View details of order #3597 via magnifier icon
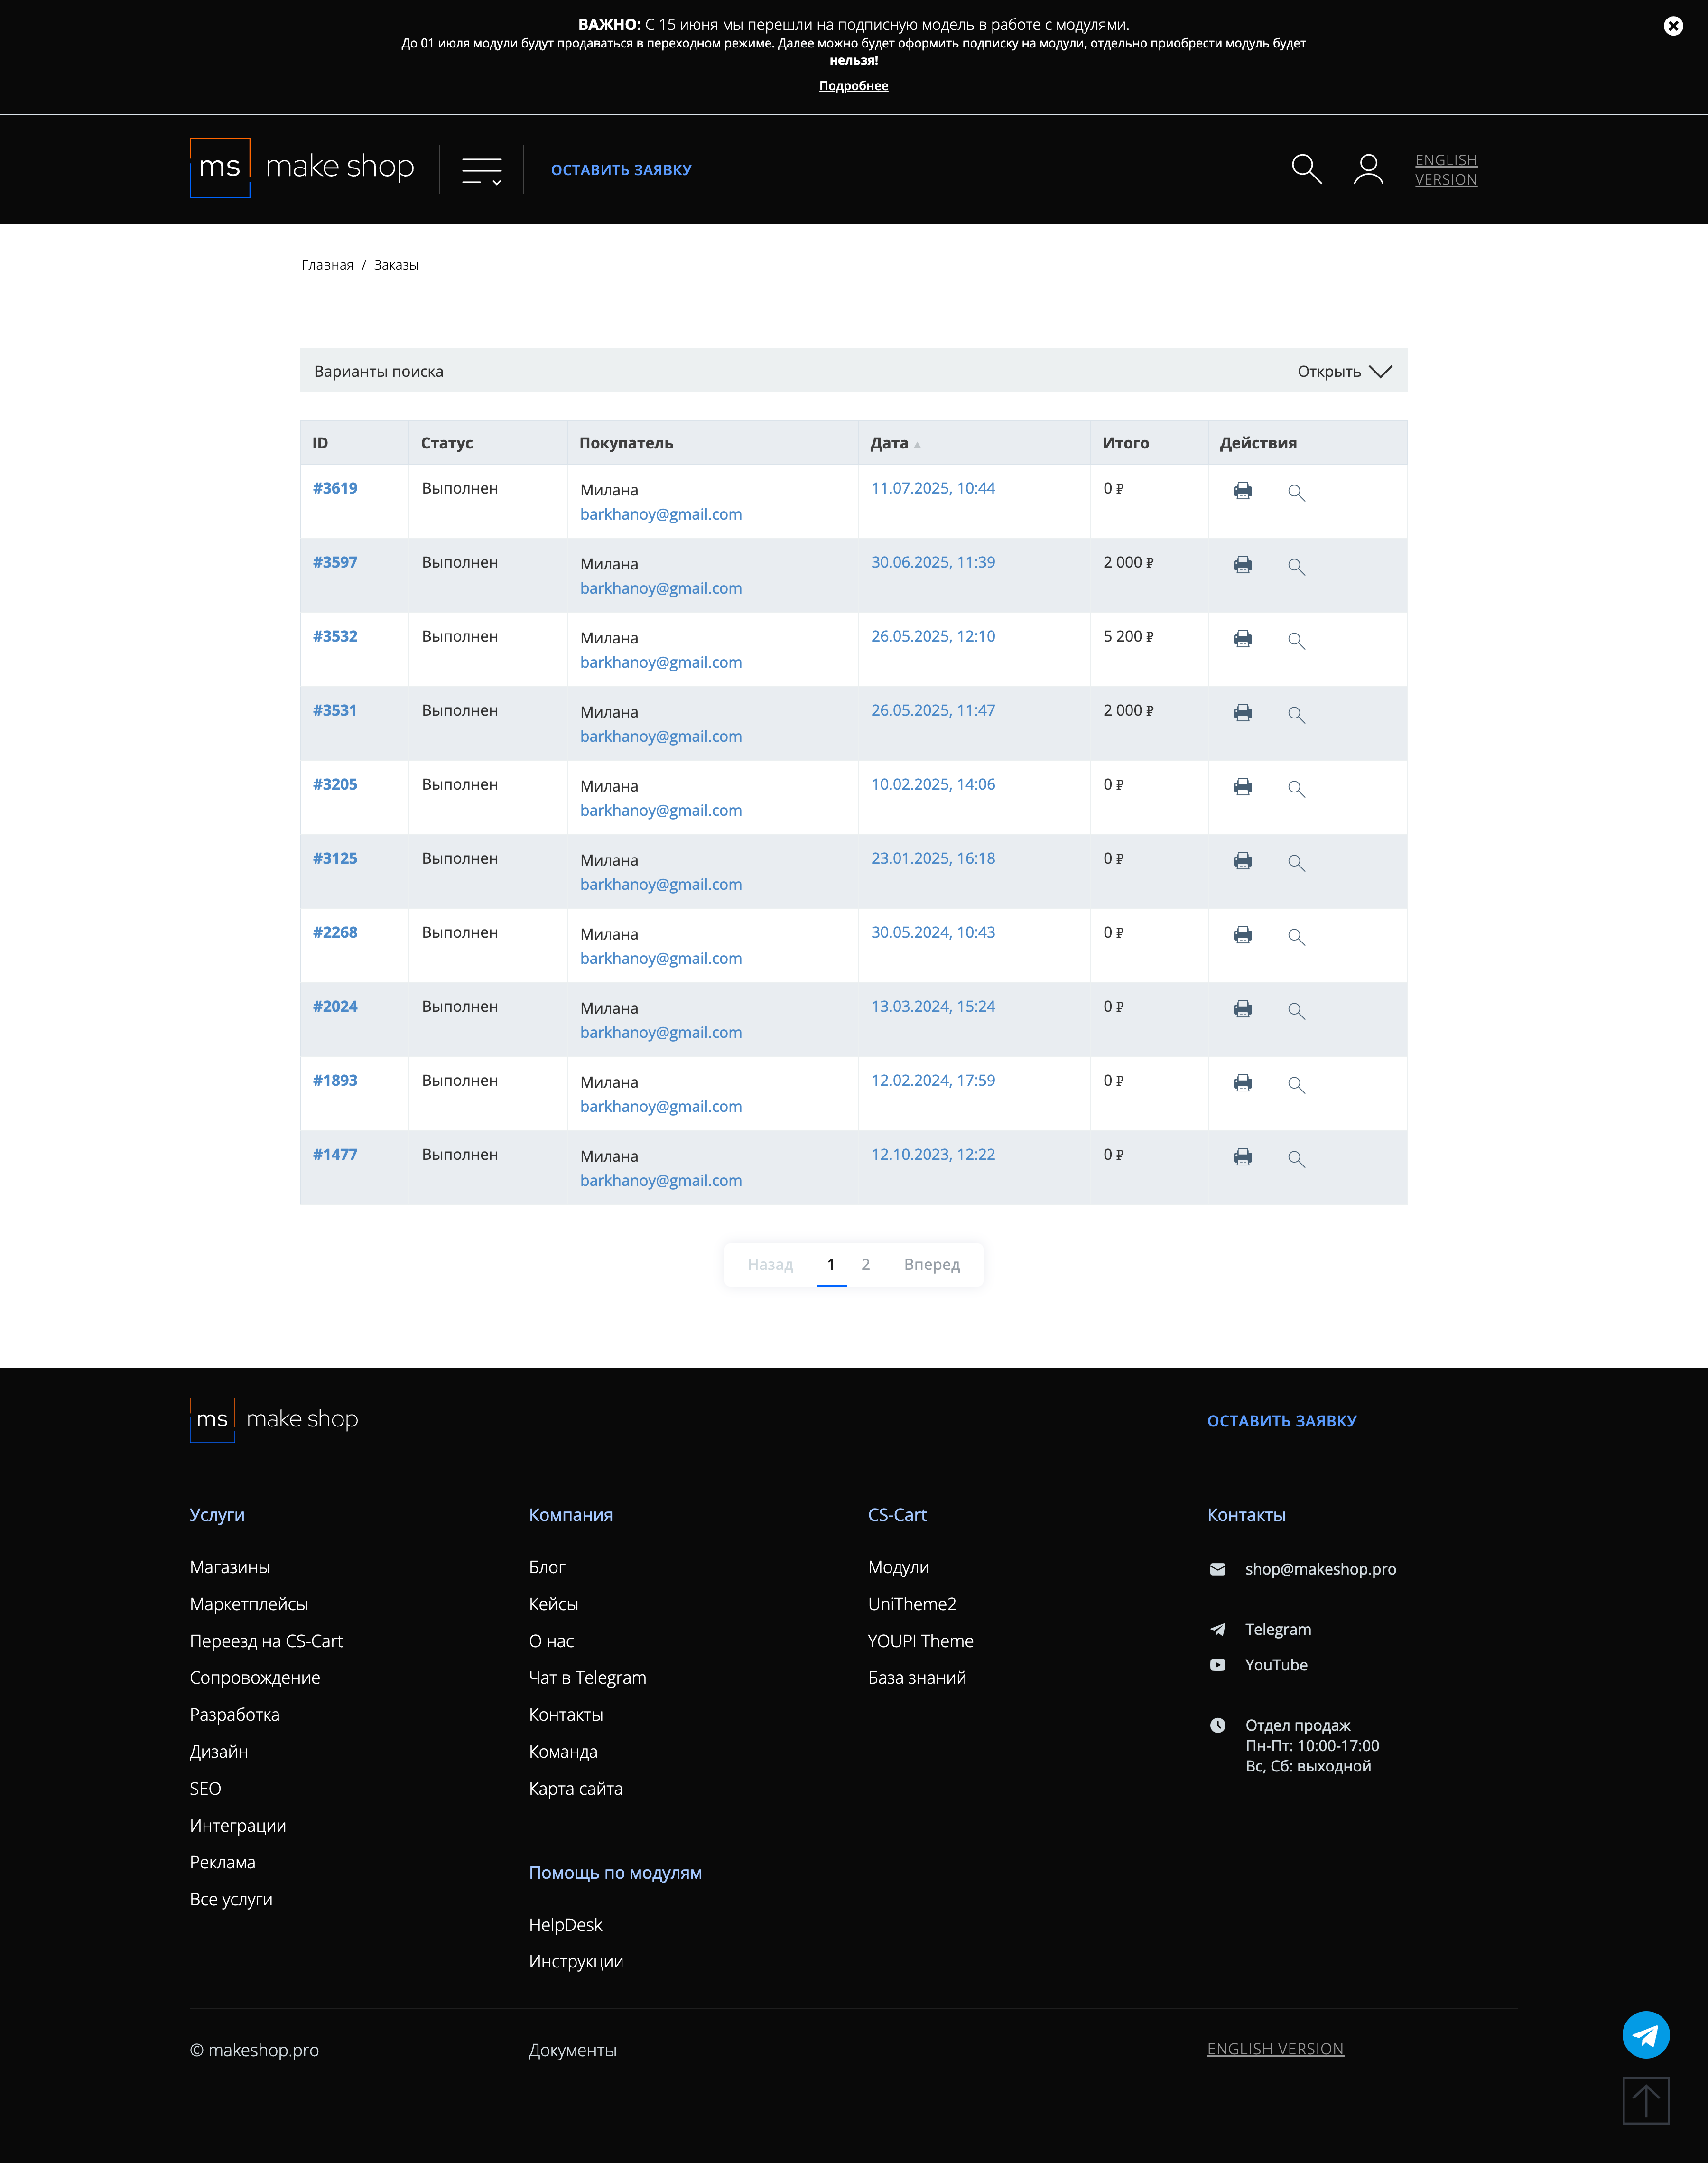The height and width of the screenshot is (2163, 1708). [x=1296, y=567]
